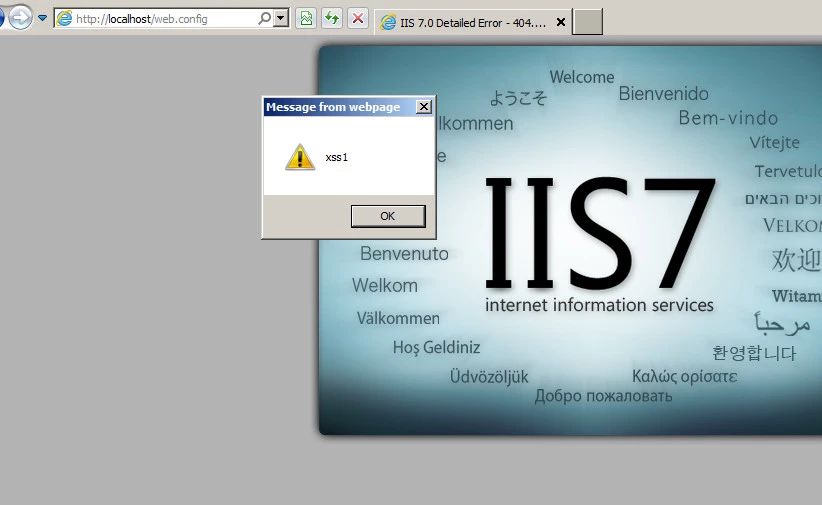The image size is (822, 505).
Task: Click the compatibility view icon
Action: [306, 19]
